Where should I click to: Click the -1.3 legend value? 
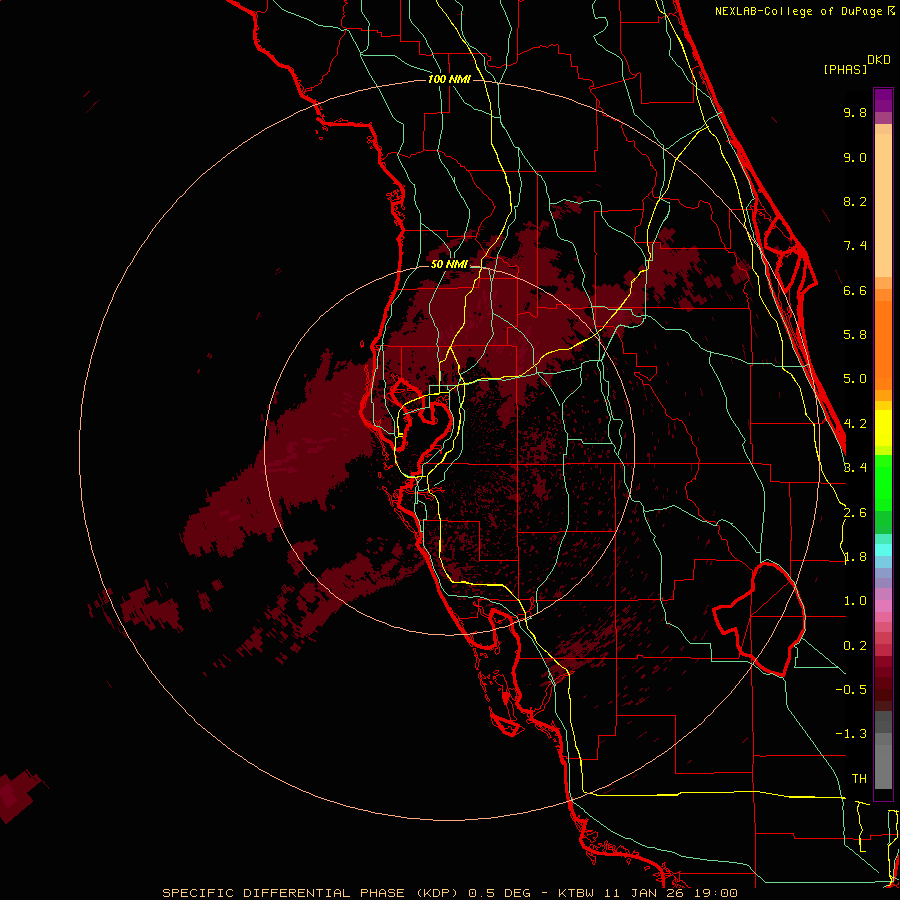click(851, 734)
